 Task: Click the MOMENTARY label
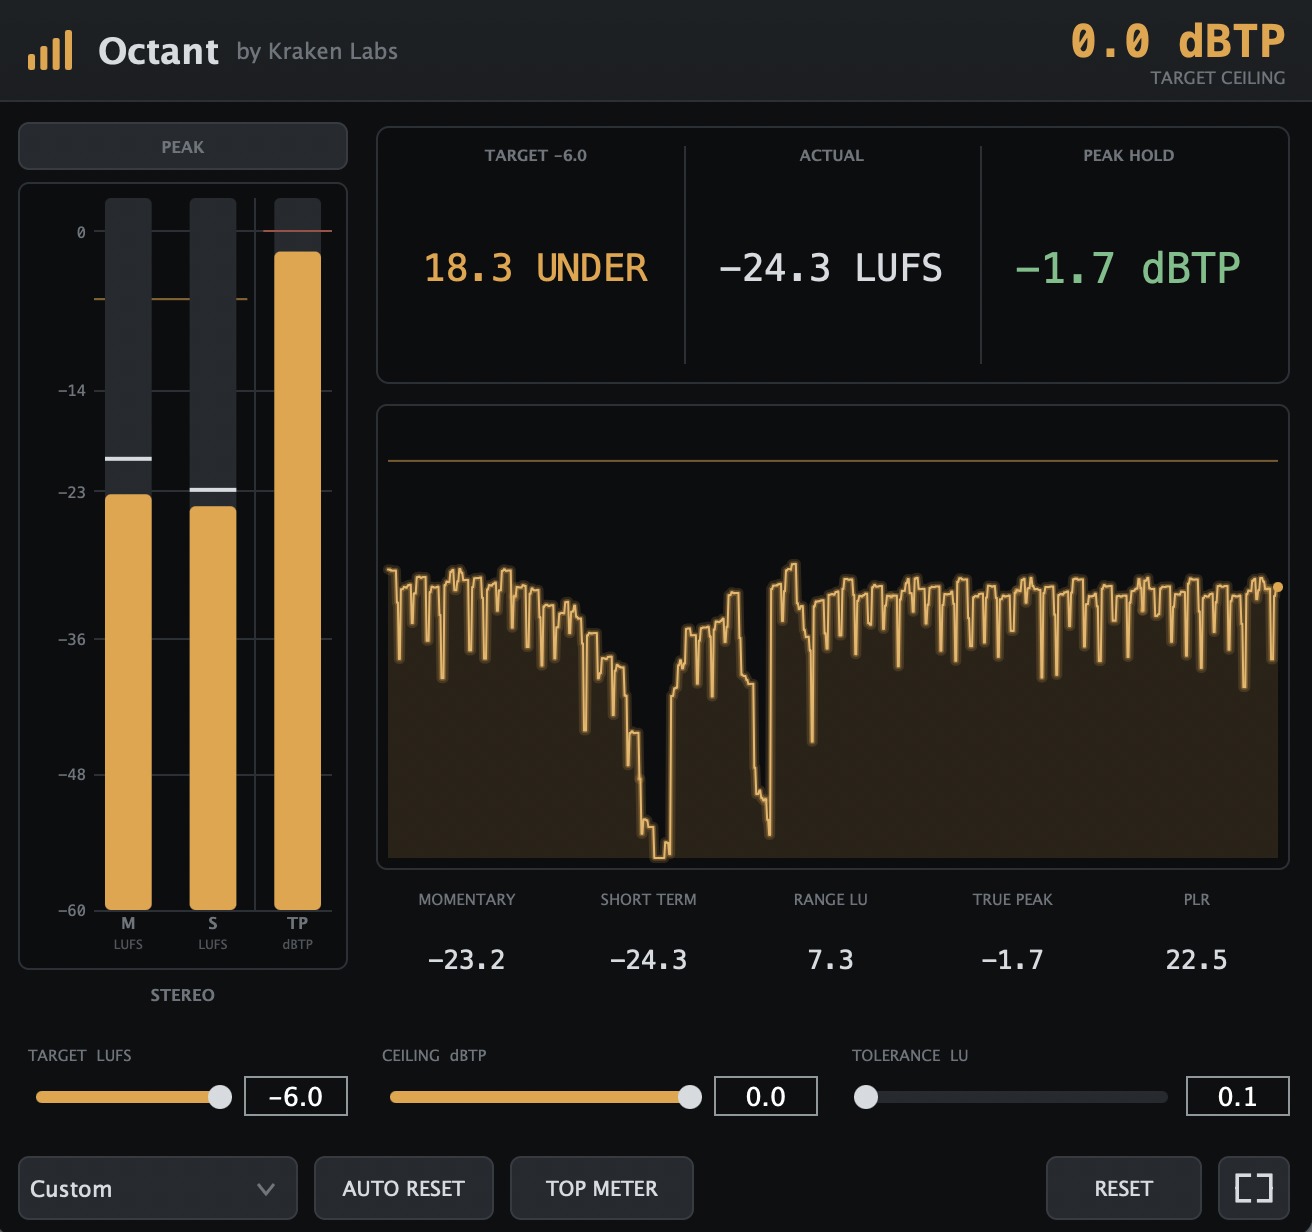[x=467, y=899]
